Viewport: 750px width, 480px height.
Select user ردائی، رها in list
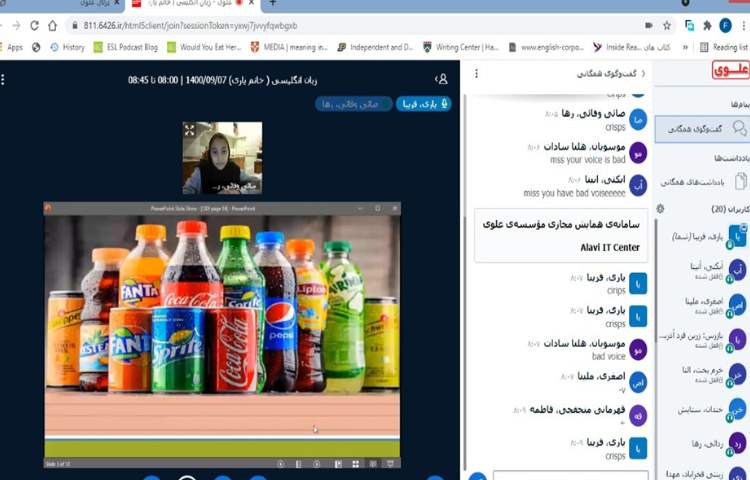click(x=706, y=444)
